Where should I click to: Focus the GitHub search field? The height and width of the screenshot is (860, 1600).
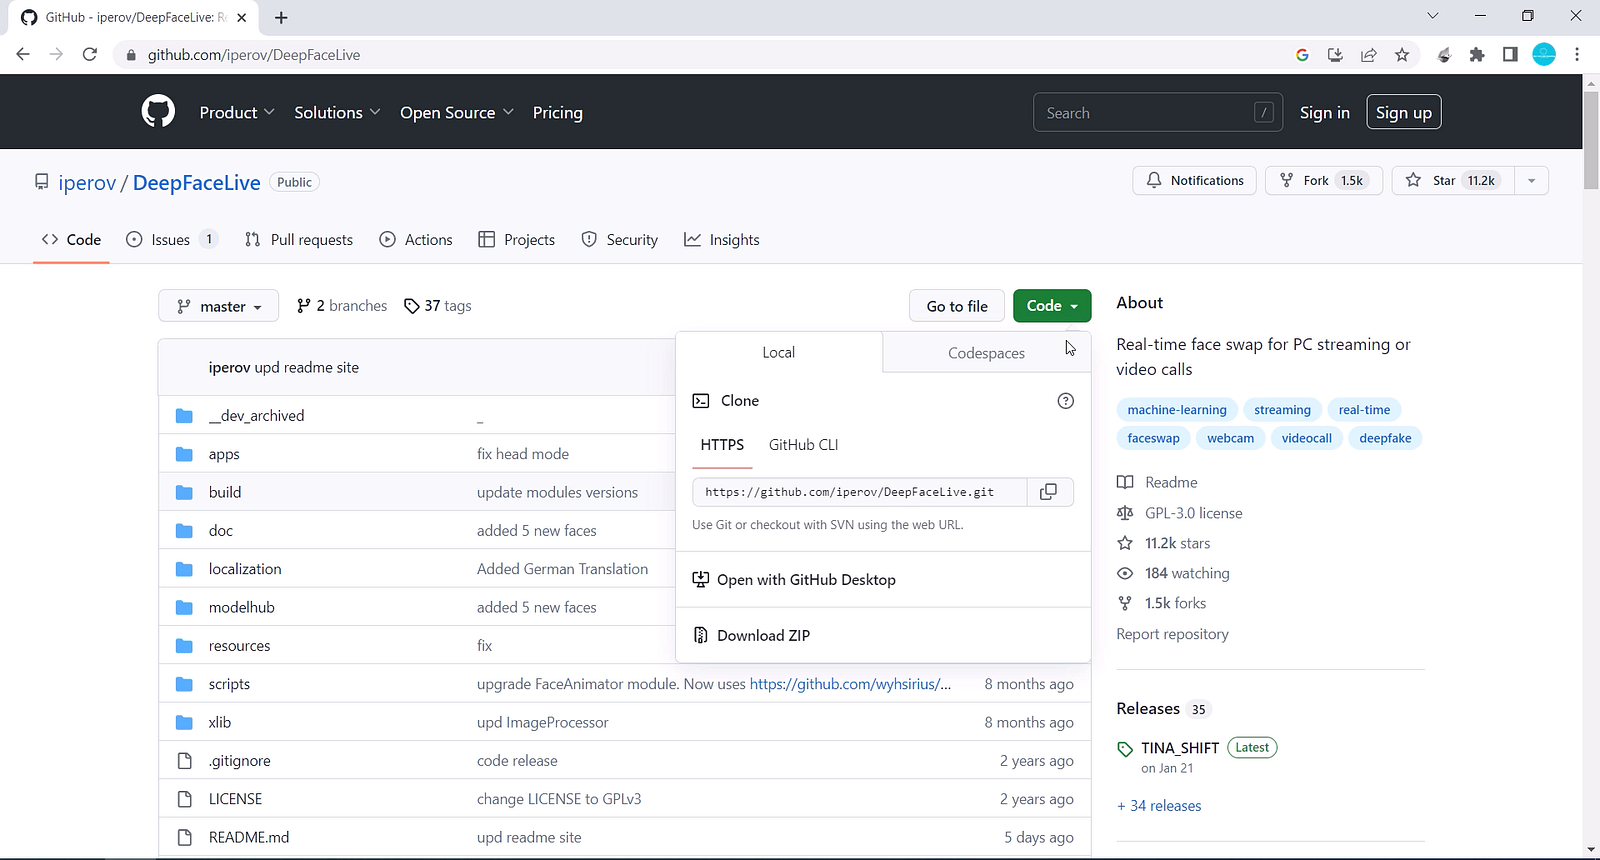(1158, 113)
